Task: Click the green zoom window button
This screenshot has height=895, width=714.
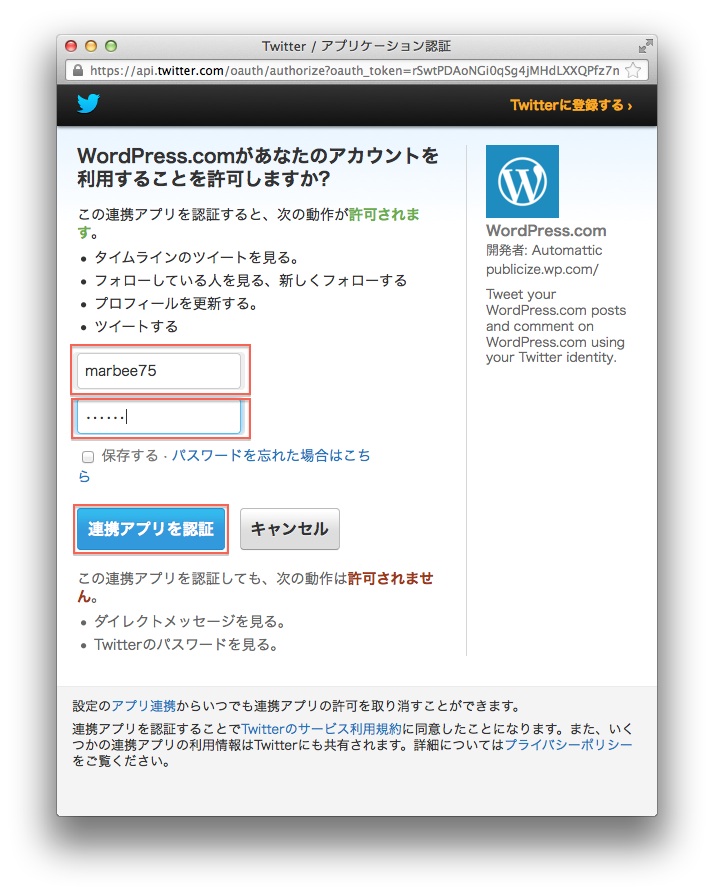Action: (111, 46)
